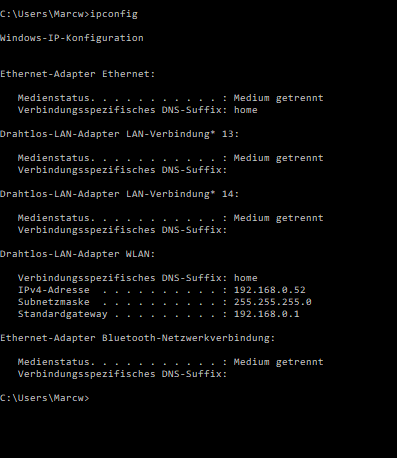This screenshot has height=458, width=397.
Task: Click the Subnetzmaske label
Action: (54, 302)
